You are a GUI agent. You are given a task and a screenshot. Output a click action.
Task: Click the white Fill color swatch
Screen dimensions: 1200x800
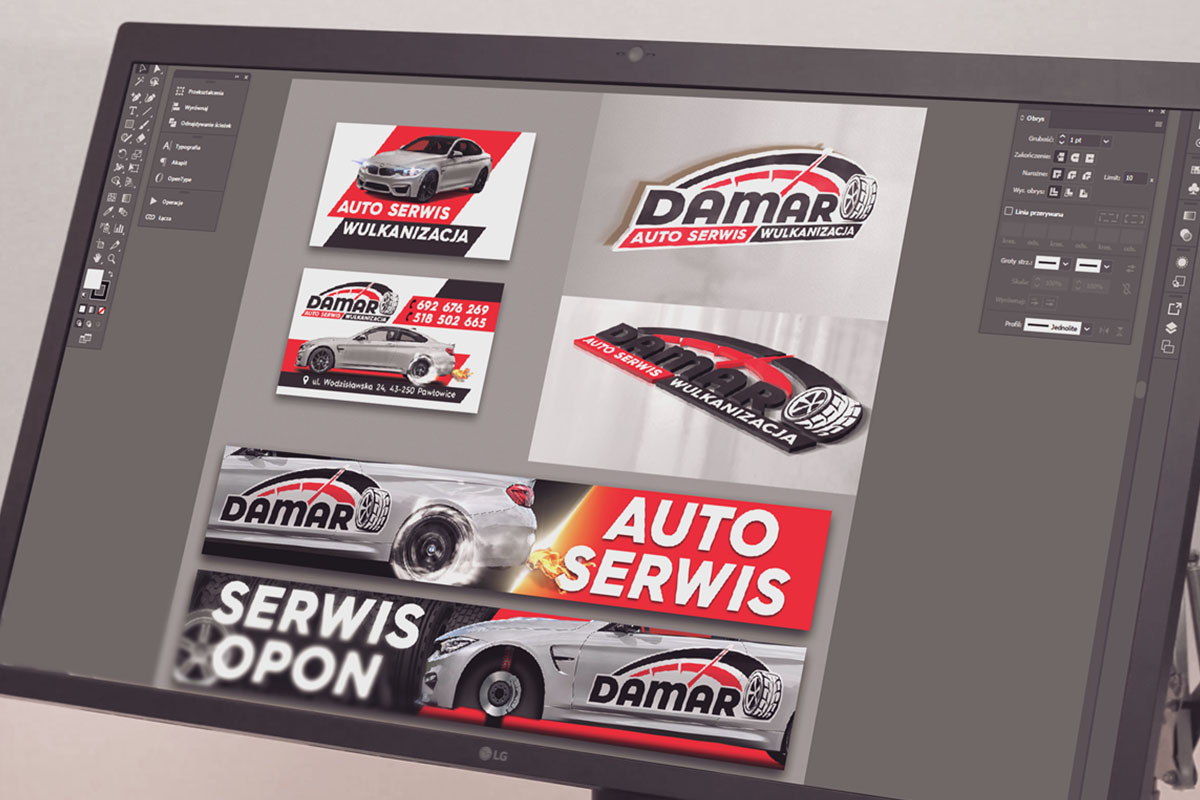coord(94,279)
